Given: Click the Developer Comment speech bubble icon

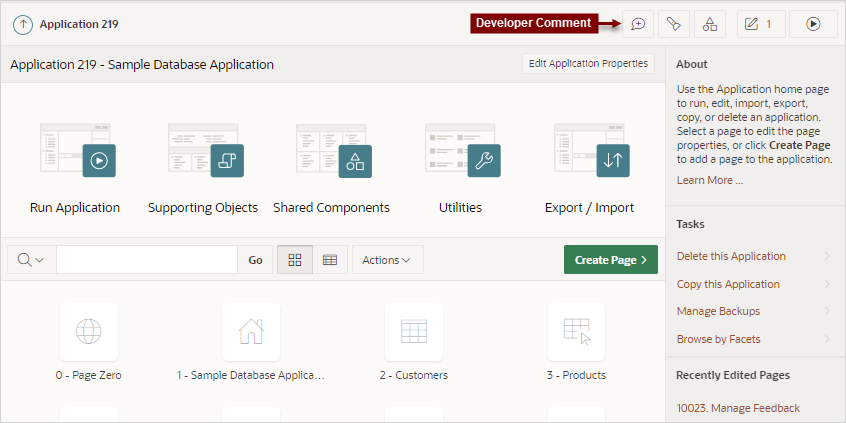Looking at the screenshot, I should pyautogui.click(x=638, y=24).
